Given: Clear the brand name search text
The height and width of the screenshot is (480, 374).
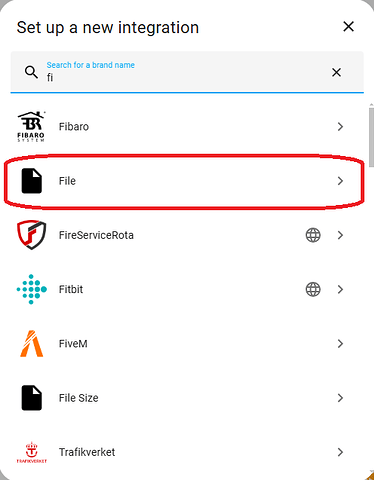Looking at the screenshot, I should coord(336,72).
